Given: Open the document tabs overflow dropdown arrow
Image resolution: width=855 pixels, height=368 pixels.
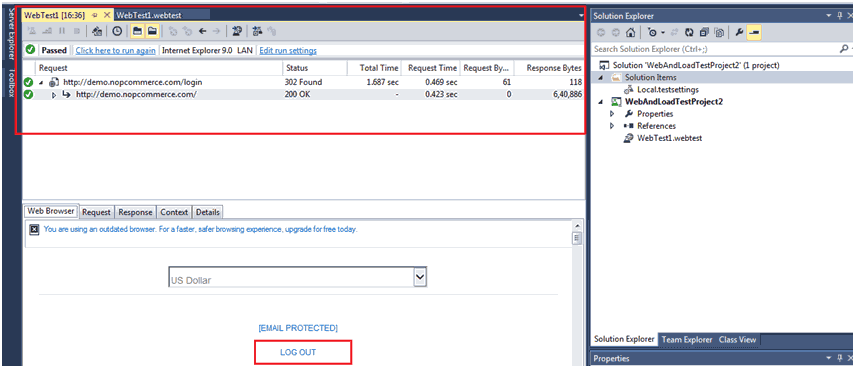Looking at the screenshot, I should pyautogui.click(x=581, y=16).
